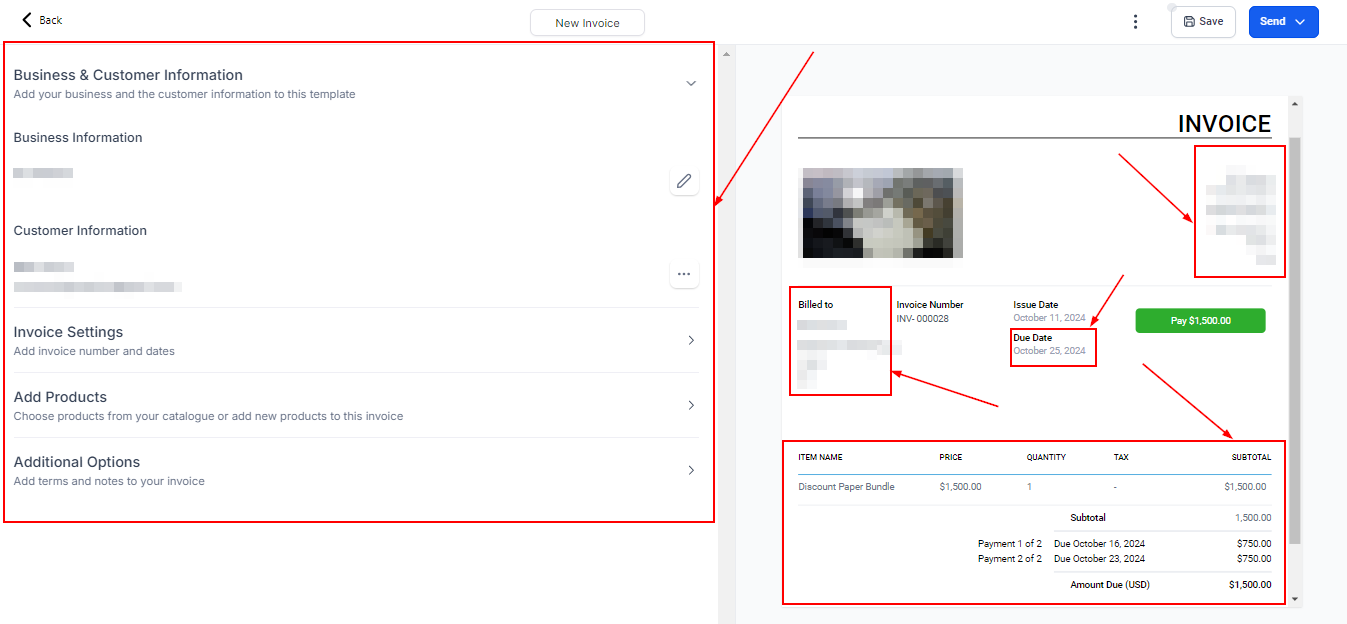1347x624 pixels.
Task: Click invoice preview scroll up arrow
Action: [1296, 103]
